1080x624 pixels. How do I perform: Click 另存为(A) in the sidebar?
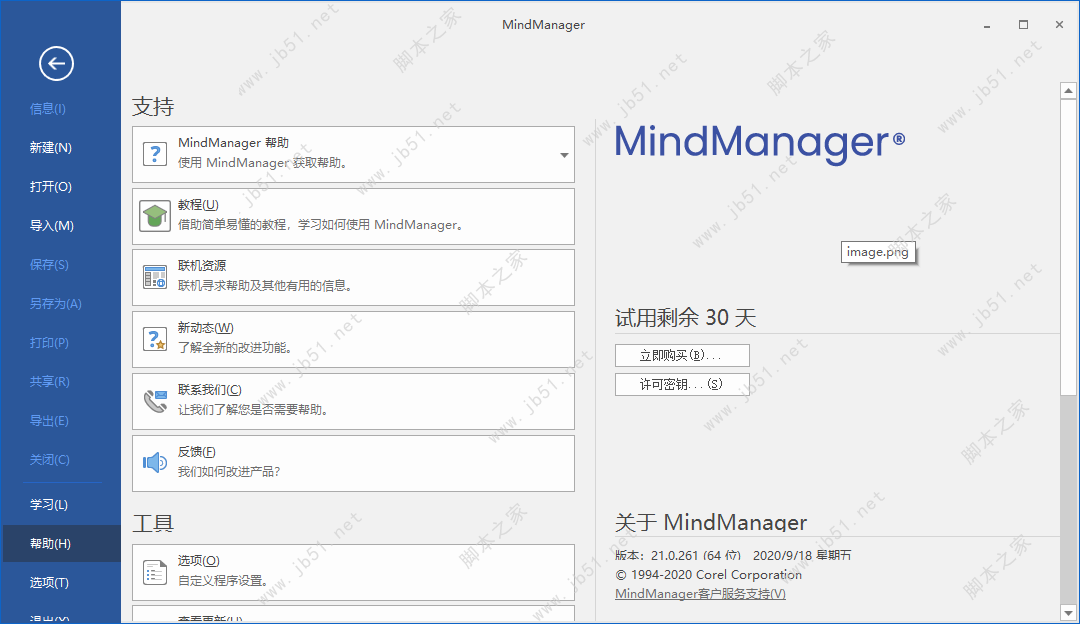[x=55, y=304]
